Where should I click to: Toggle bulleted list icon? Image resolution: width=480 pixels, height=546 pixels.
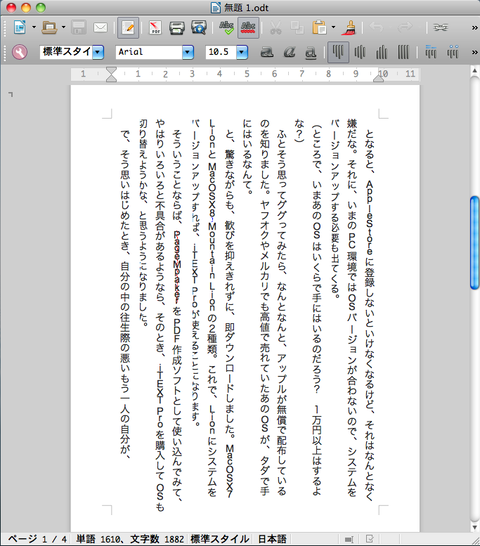coord(452,52)
